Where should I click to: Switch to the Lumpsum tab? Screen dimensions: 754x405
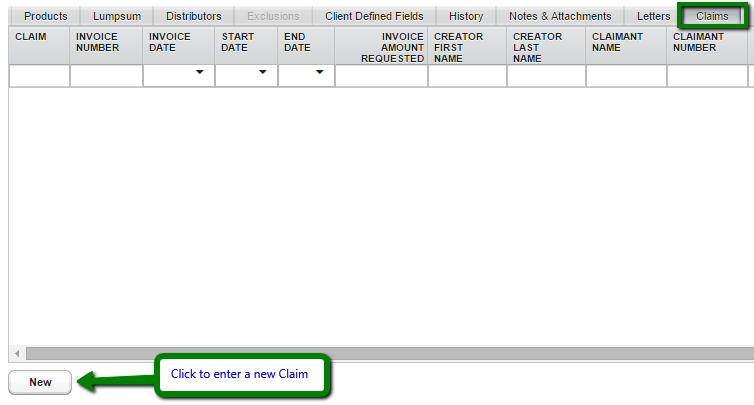[x=117, y=16]
